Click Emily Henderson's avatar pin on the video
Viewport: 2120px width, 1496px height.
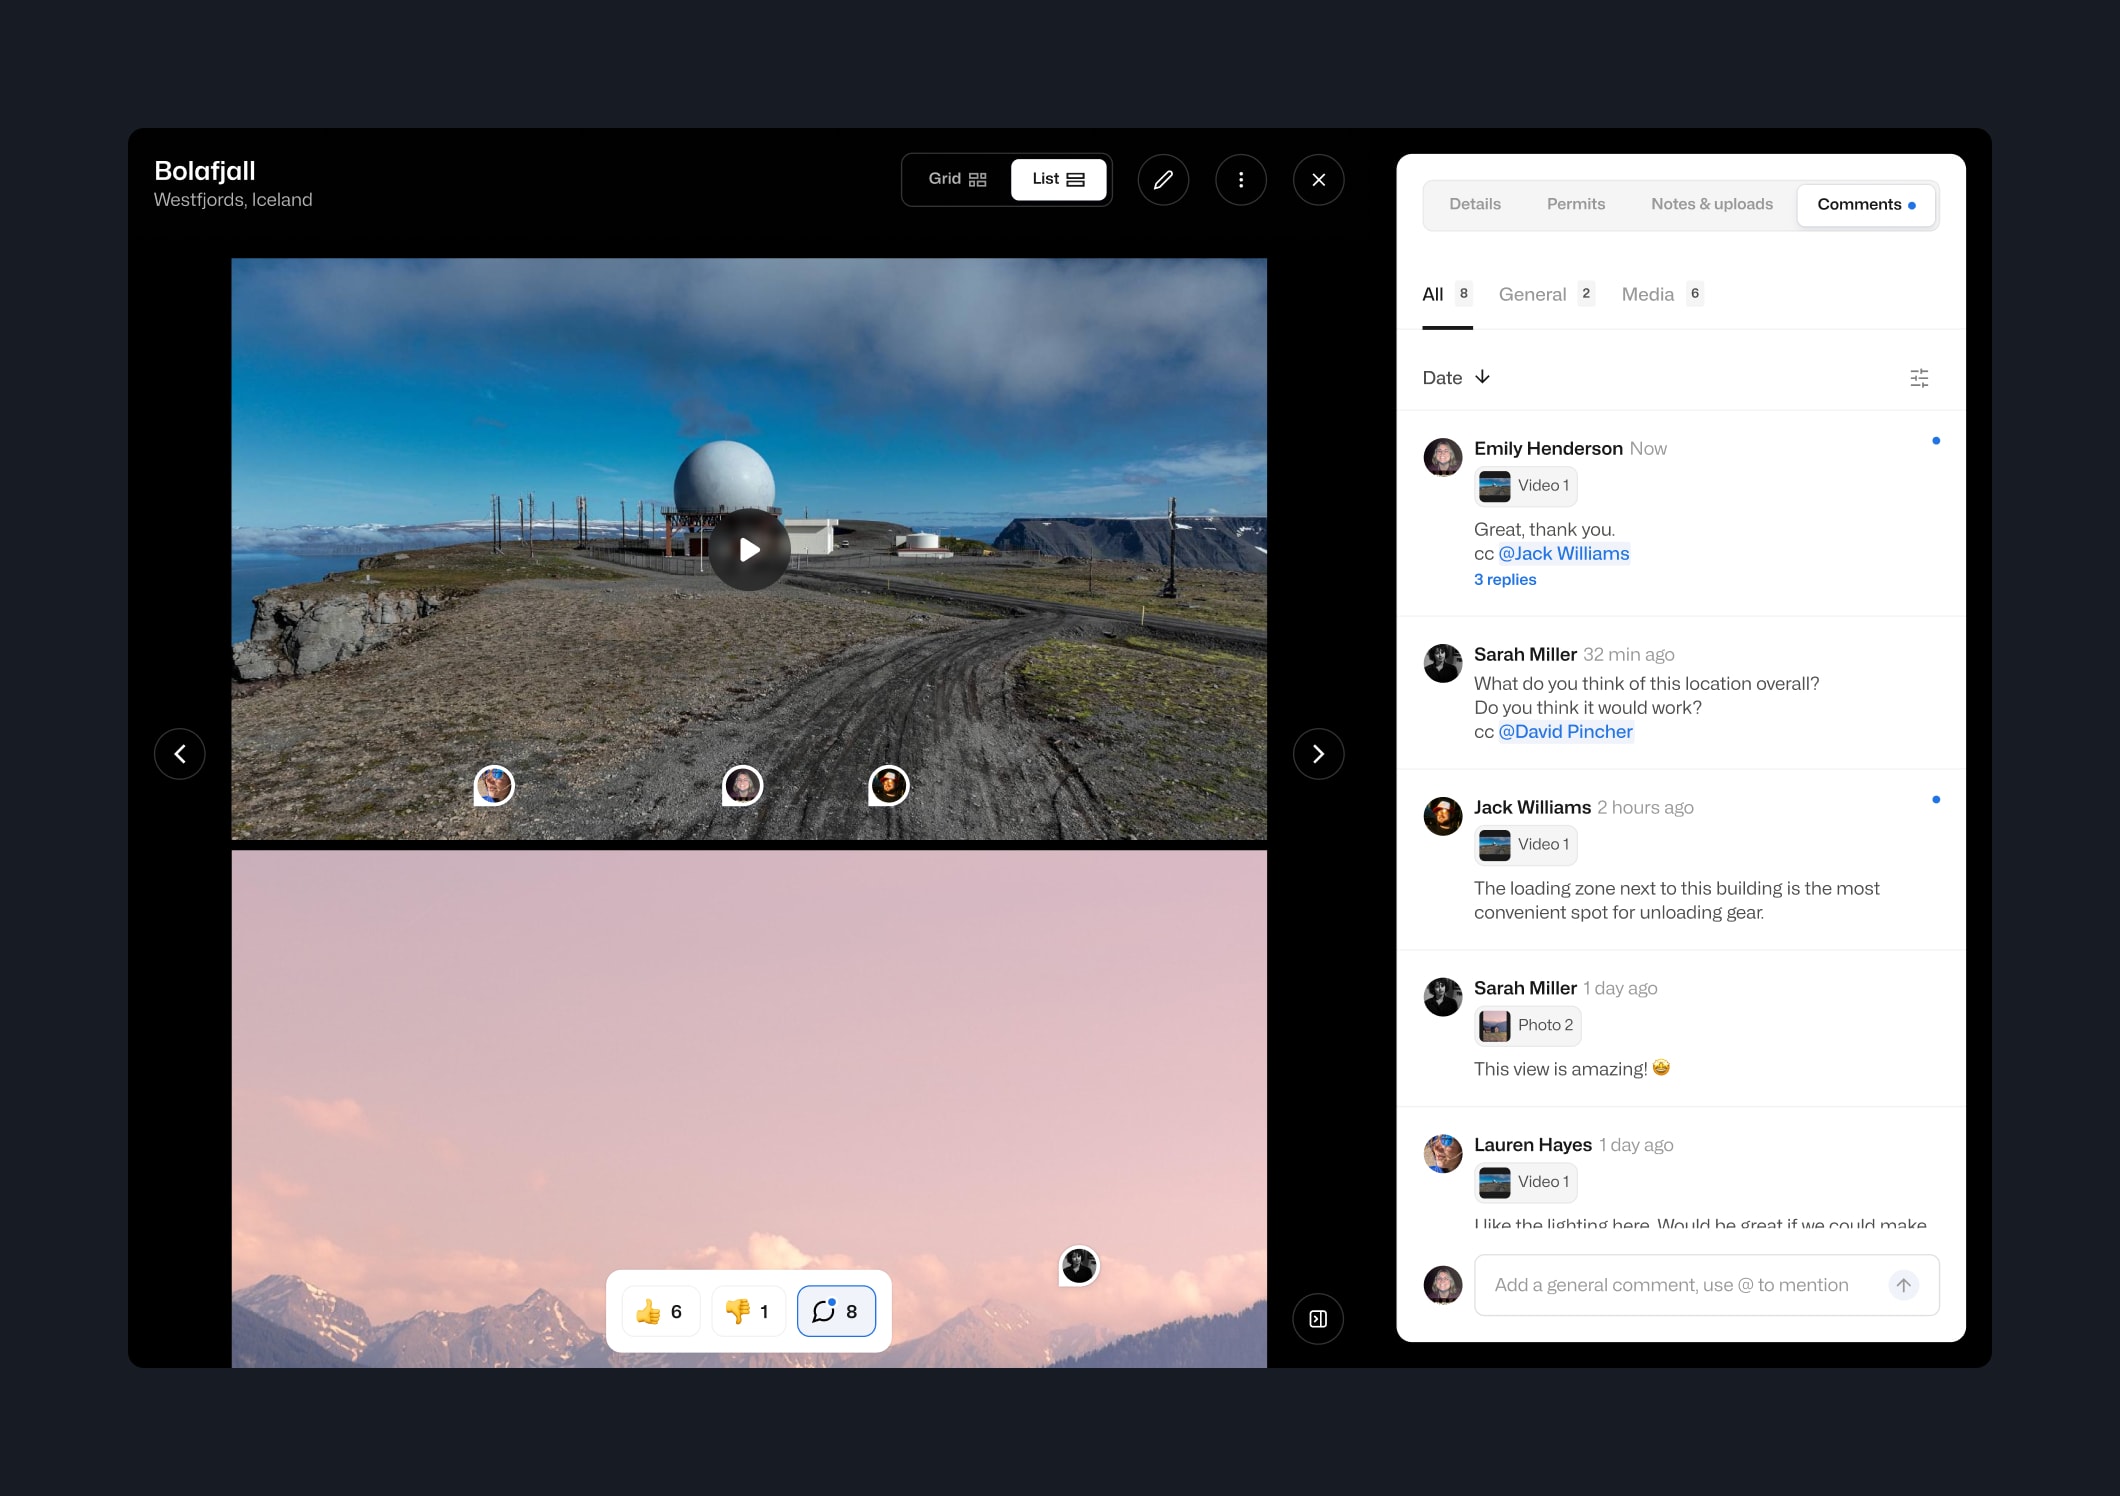pyautogui.click(x=742, y=786)
